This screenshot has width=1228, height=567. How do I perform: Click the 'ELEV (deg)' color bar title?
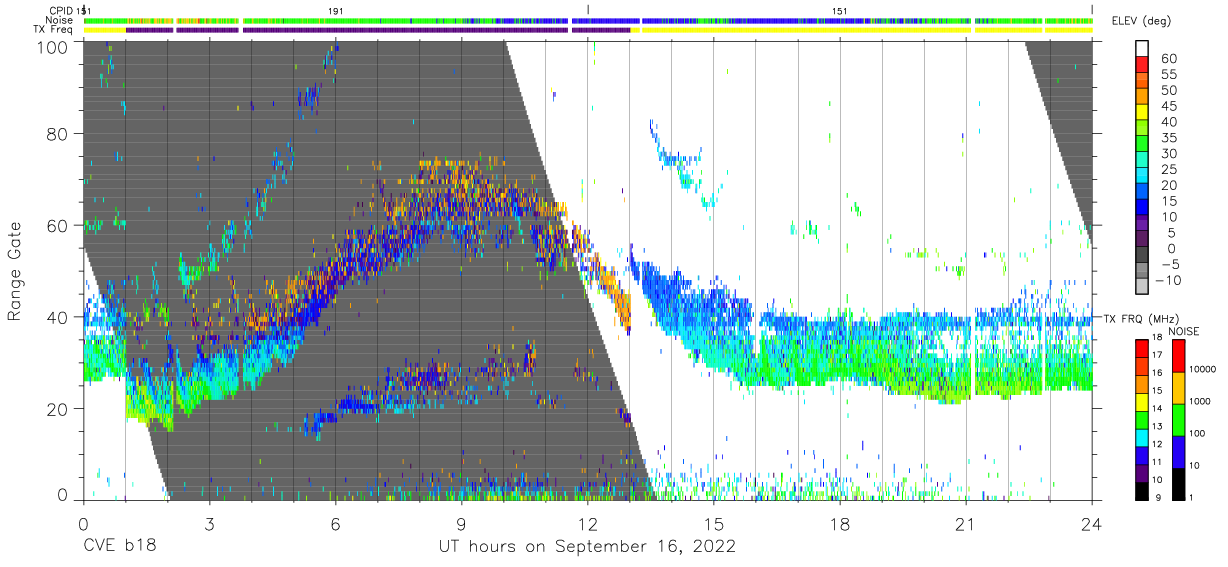click(1141, 21)
